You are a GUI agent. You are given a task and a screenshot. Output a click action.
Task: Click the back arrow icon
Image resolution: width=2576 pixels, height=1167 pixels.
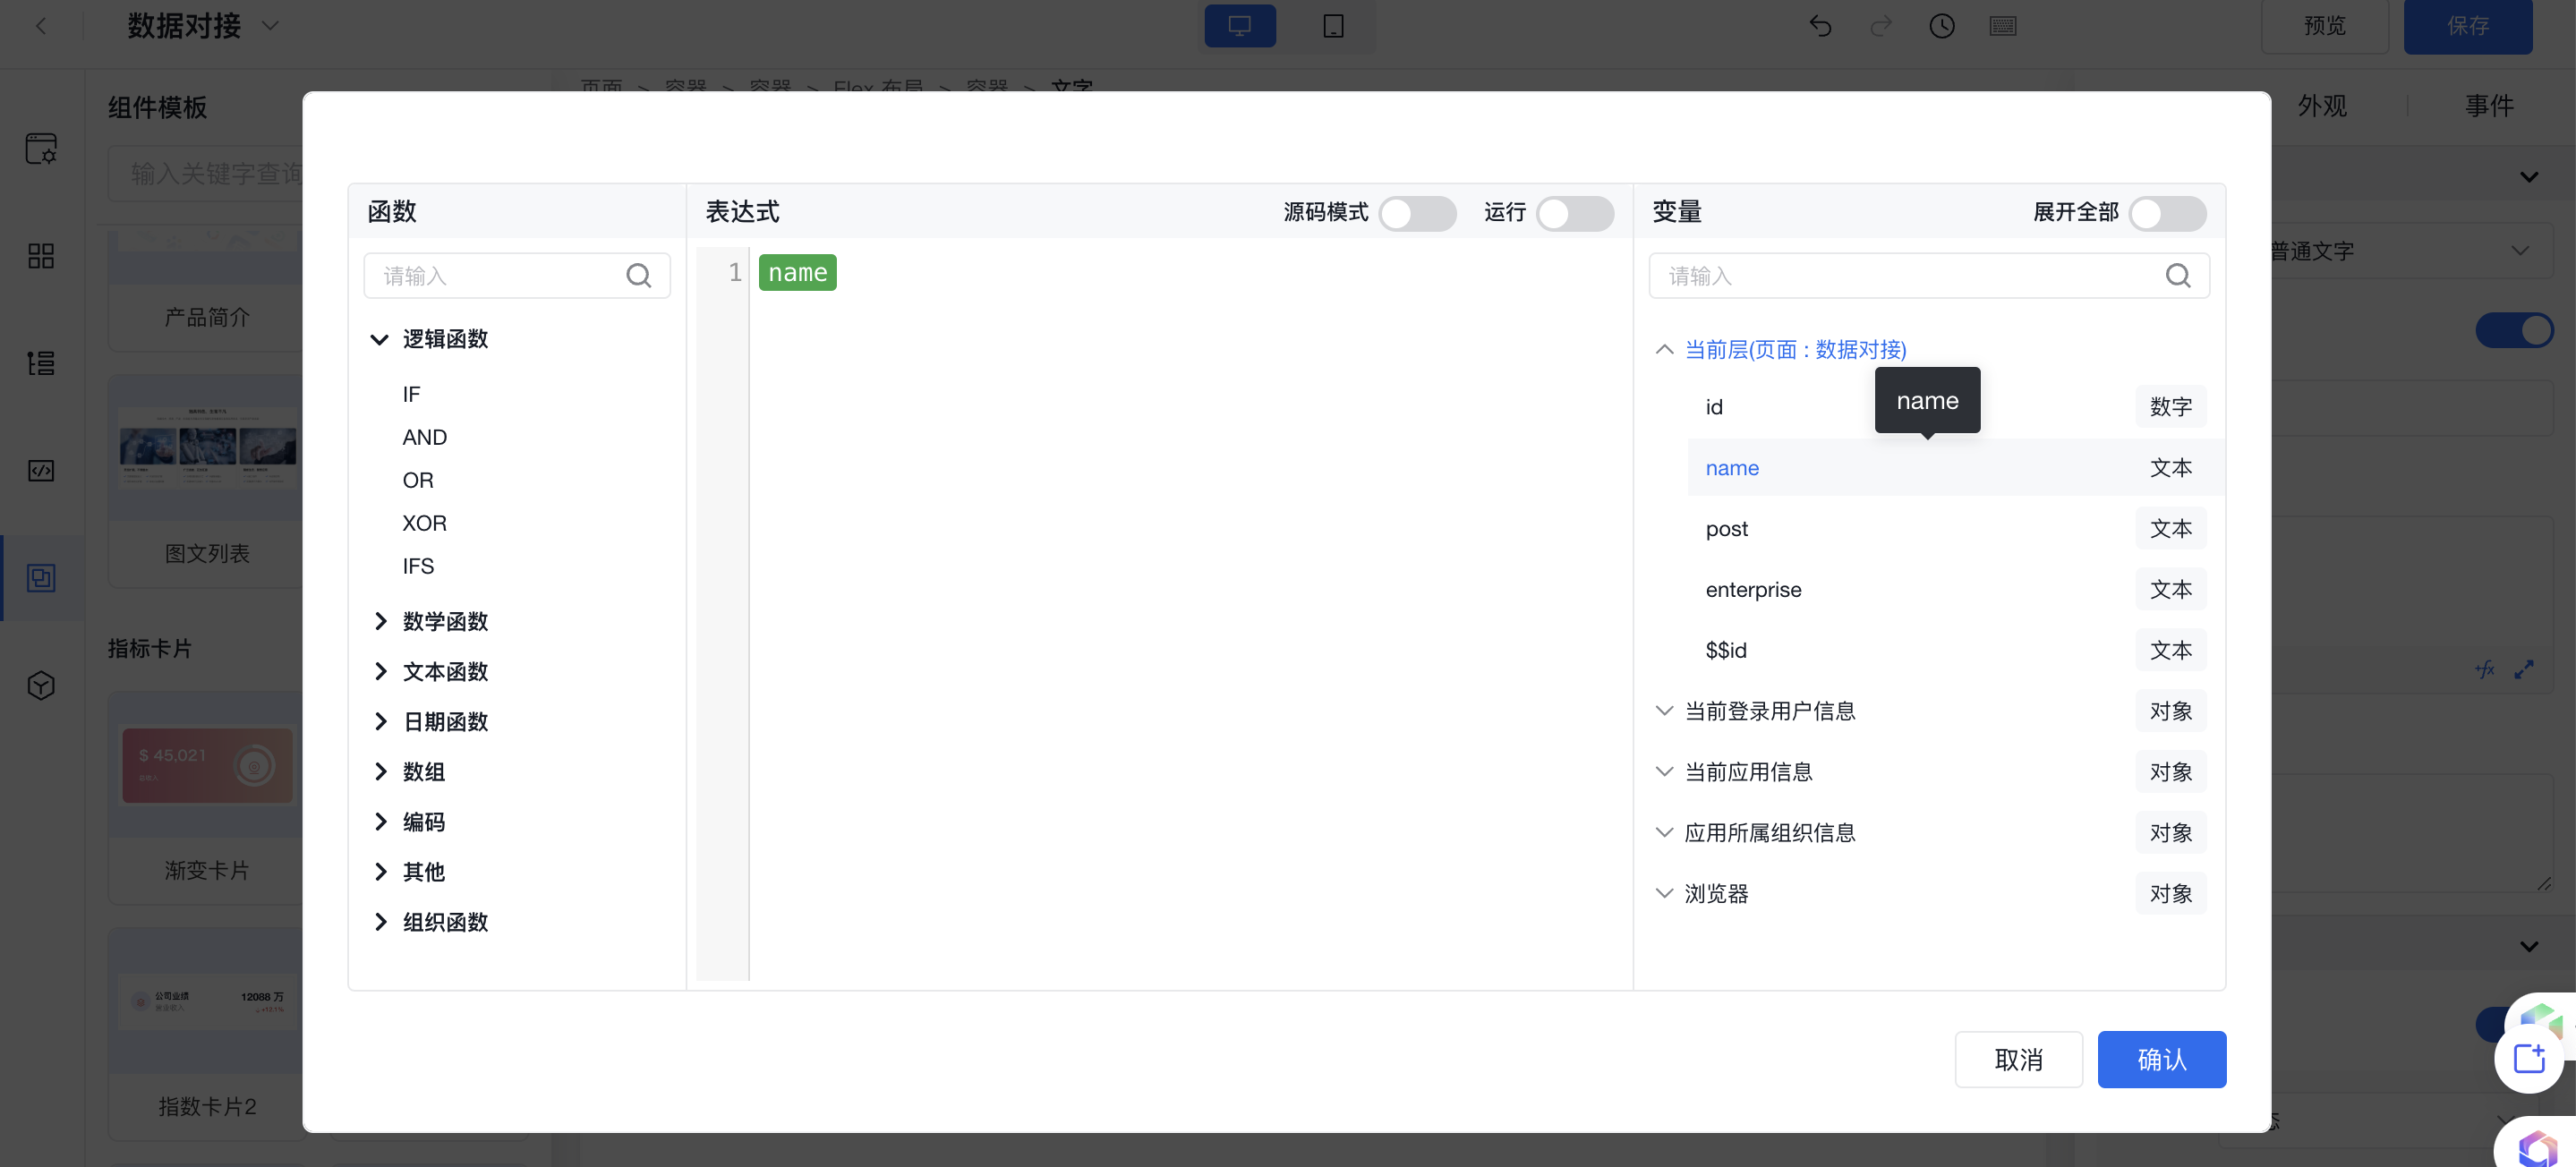[41, 26]
